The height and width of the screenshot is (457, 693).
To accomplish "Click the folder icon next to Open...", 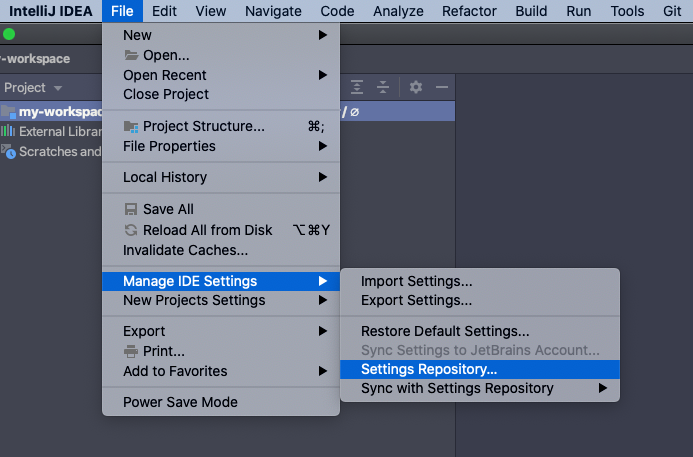I will coord(131,55).
